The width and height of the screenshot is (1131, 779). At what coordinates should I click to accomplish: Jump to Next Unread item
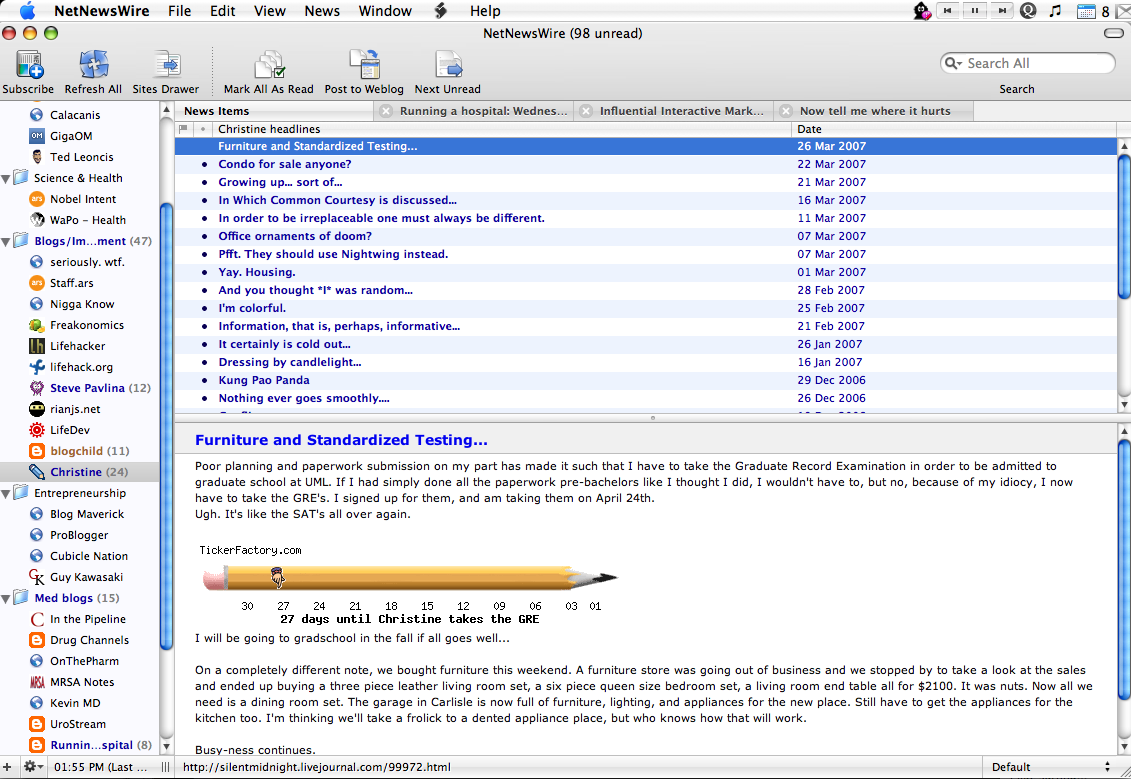[448, 64]
